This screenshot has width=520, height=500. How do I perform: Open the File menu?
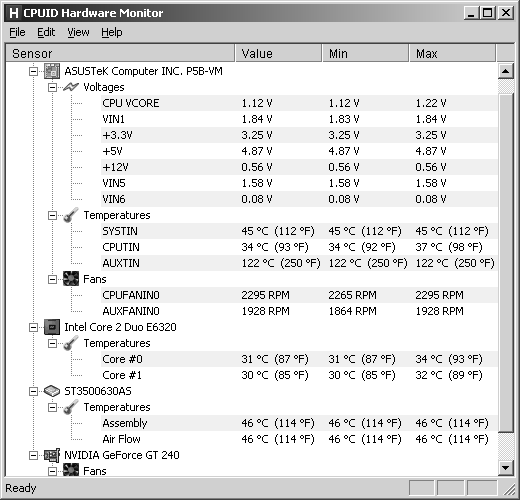point(17,32)
